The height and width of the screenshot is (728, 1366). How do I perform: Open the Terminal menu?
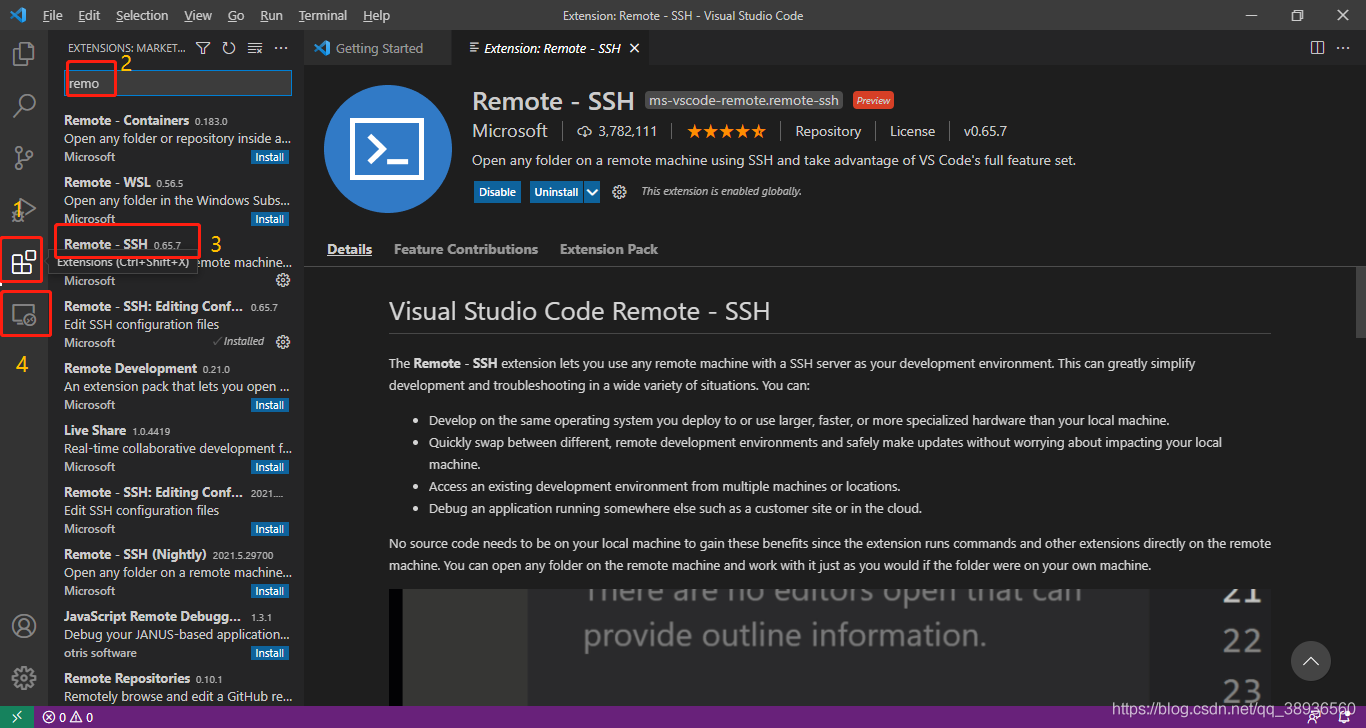point(323,15)
